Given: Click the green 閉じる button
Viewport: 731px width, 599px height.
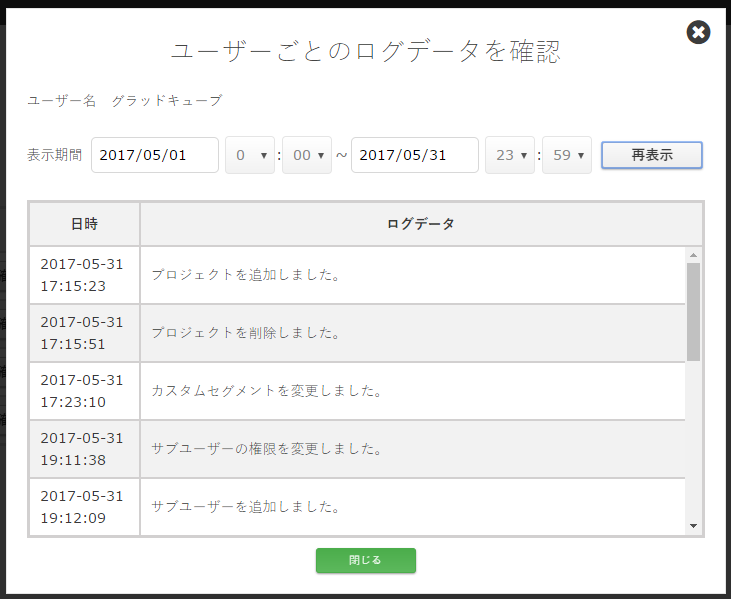Looking at the screenshot, I should (x=366, y=560).
